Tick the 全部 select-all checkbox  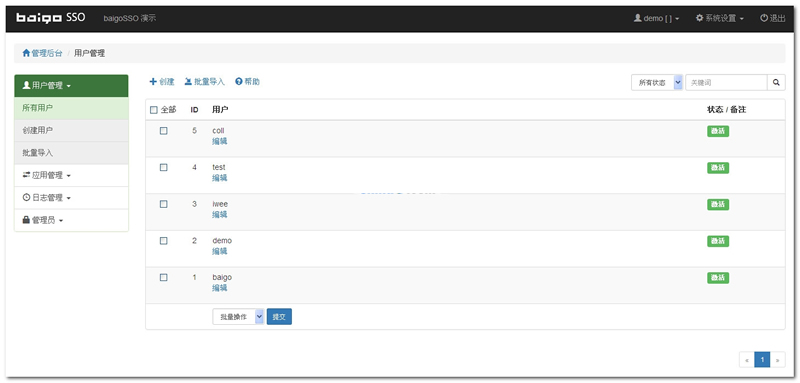(x=154, y=110)
